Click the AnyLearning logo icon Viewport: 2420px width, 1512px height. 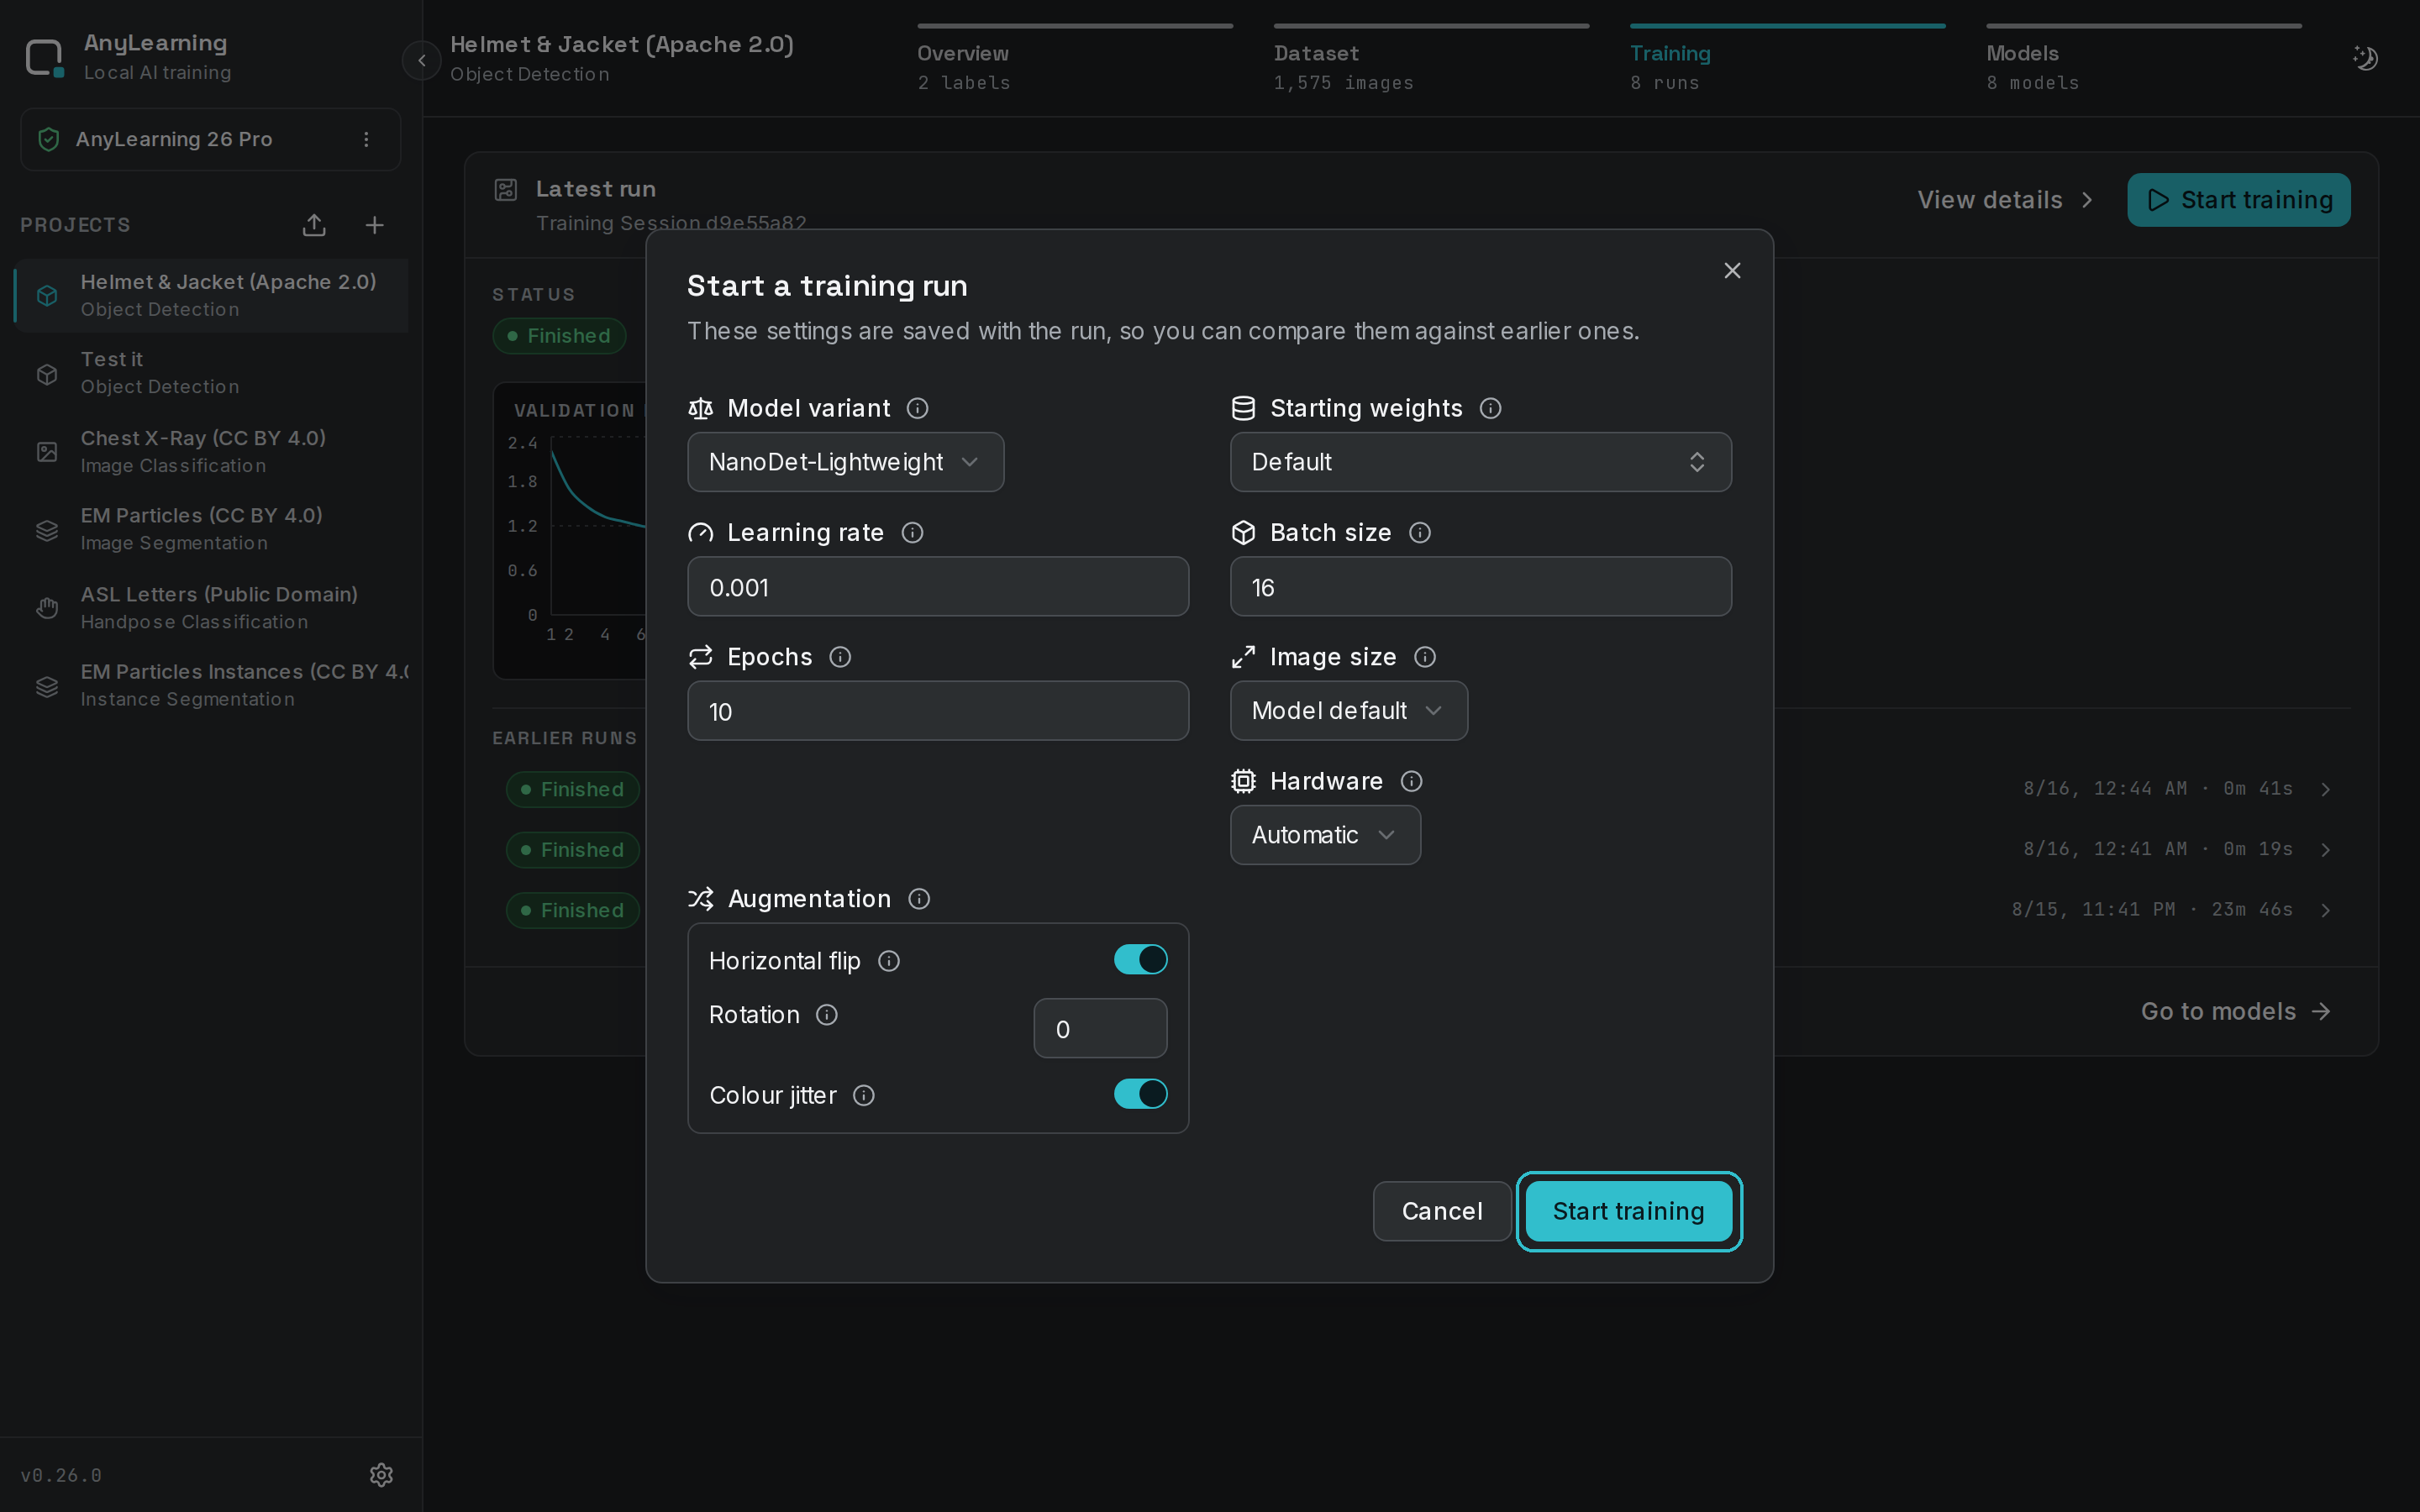tap(45, 57)
